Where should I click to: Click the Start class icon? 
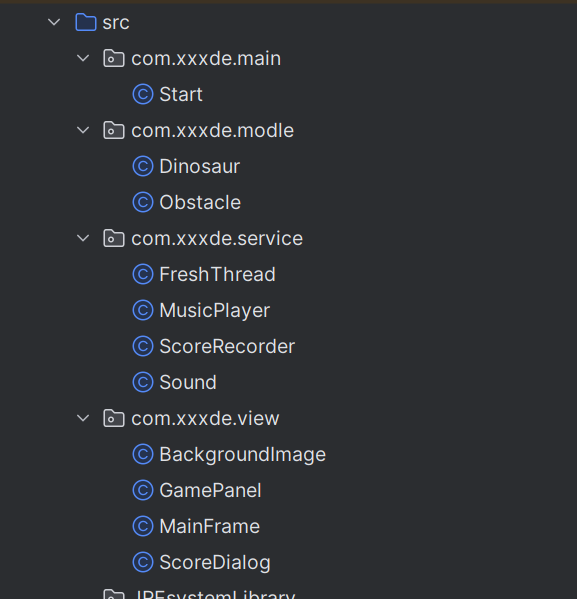click(143, 94)
